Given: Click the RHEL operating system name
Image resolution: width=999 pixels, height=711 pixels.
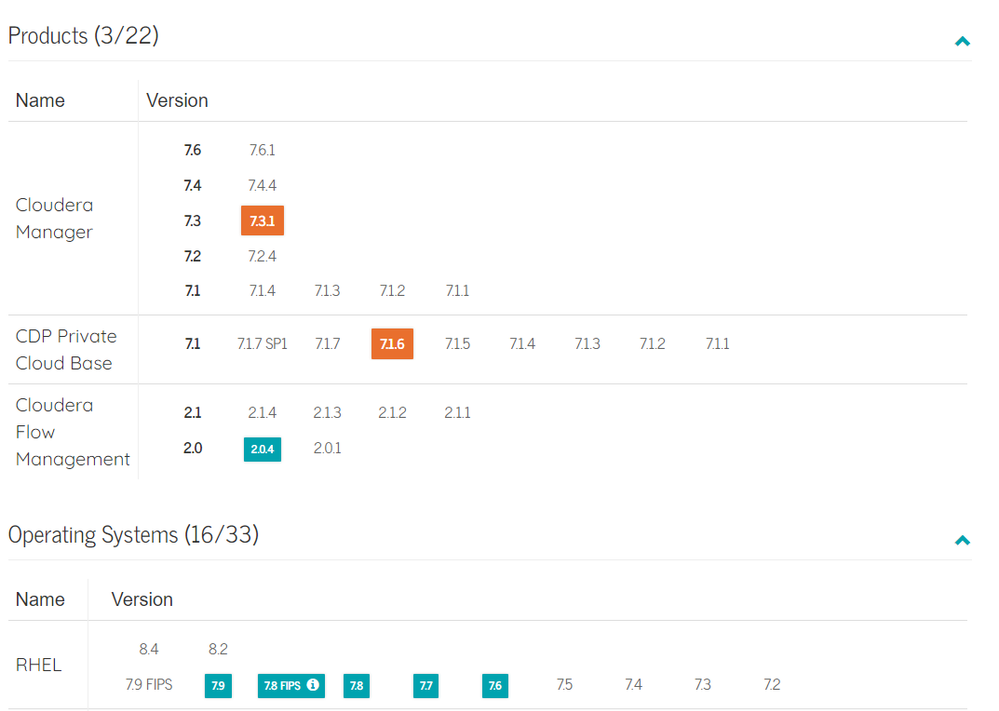Looking at the screenshot, I should point(38,665).
